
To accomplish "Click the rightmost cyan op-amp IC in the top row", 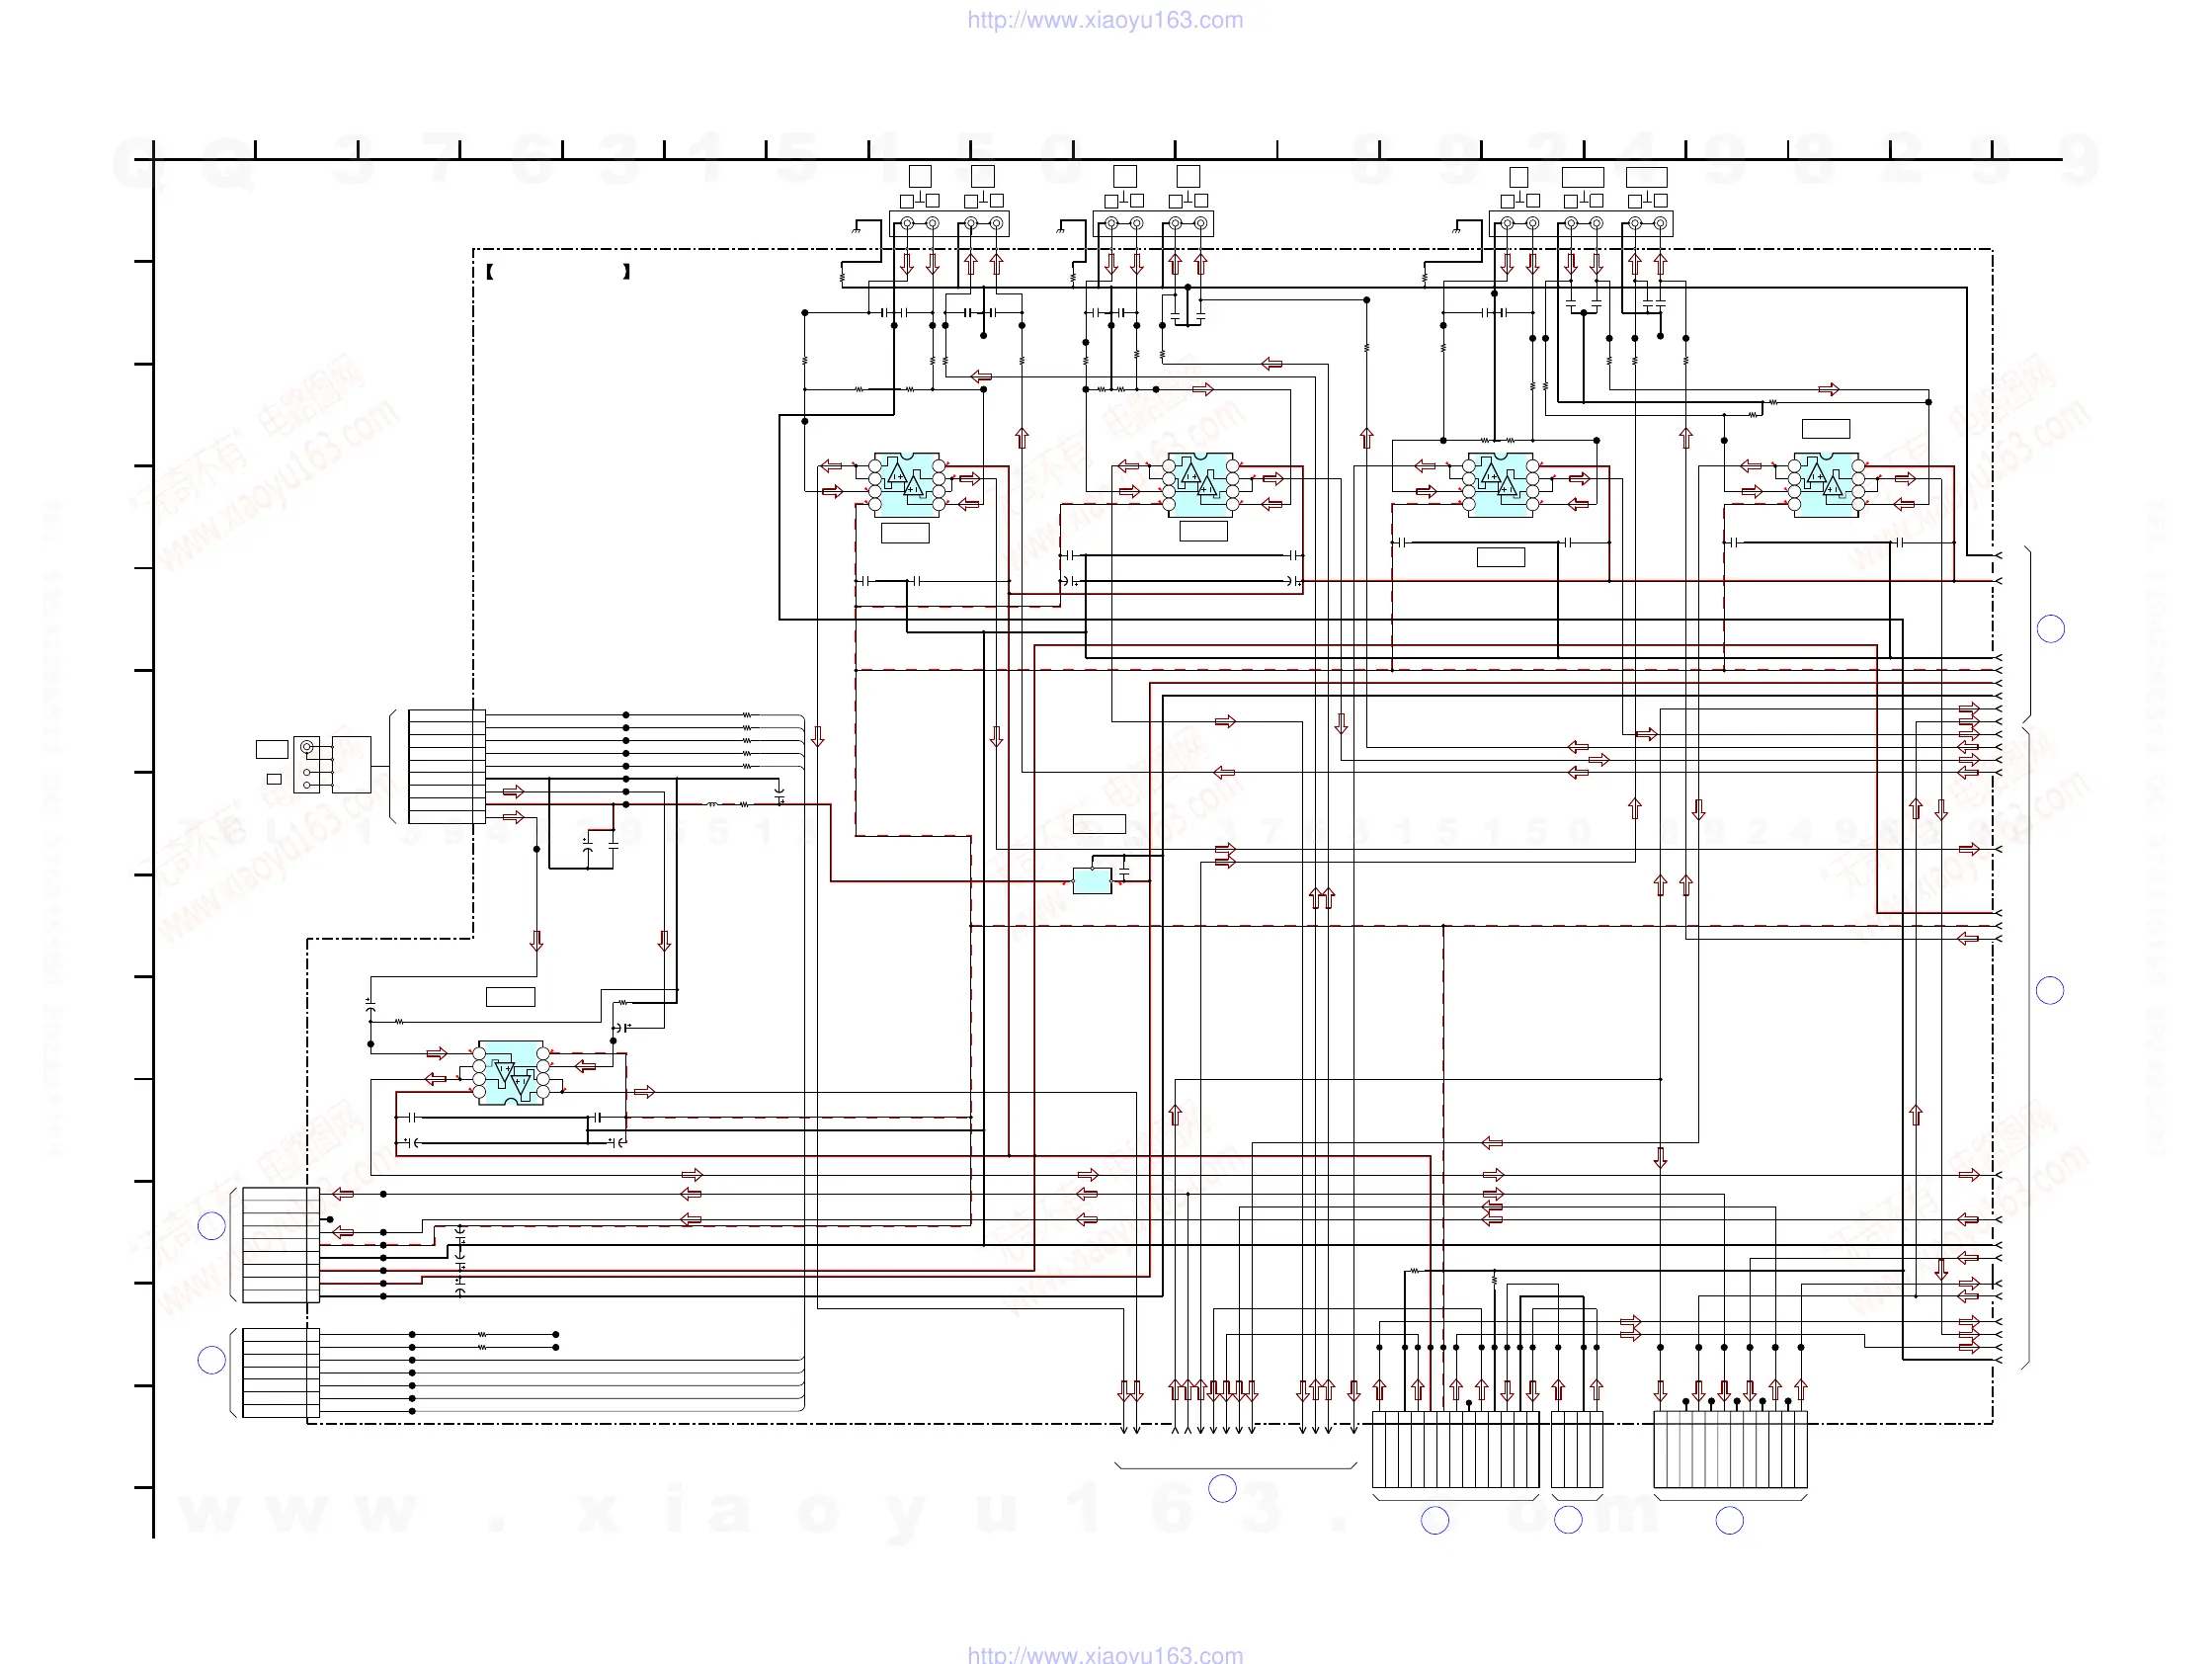I will tap(1825, 485).
